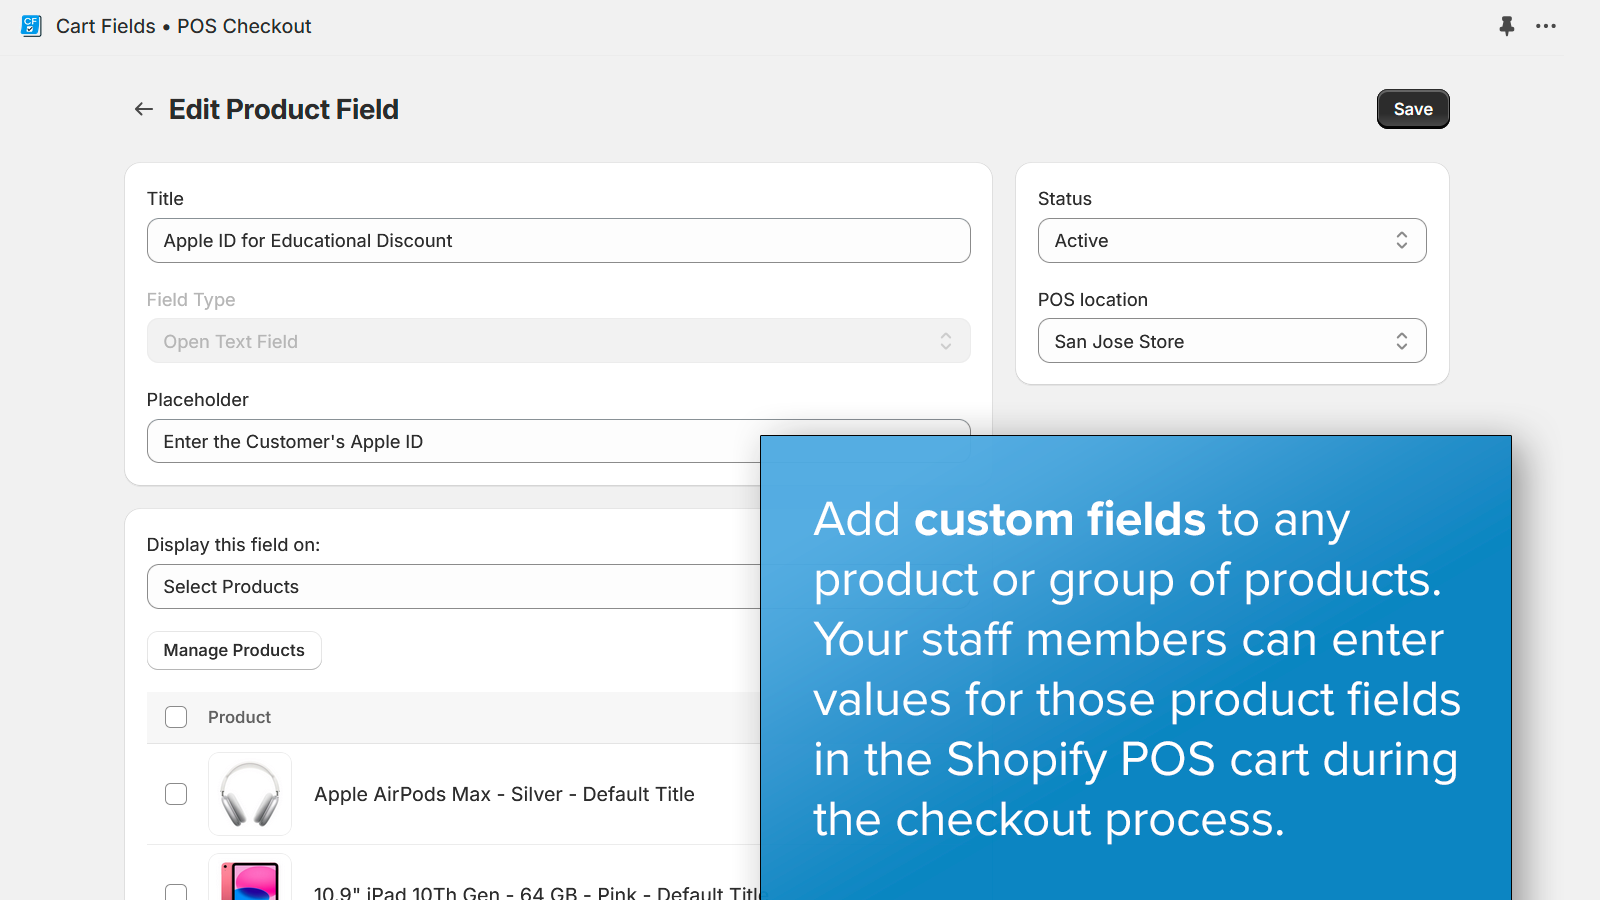The height and width of the screenshot is (900, 1600).
Task: Open the Status field's stepper chevrons
Action: pos(1403,240)
